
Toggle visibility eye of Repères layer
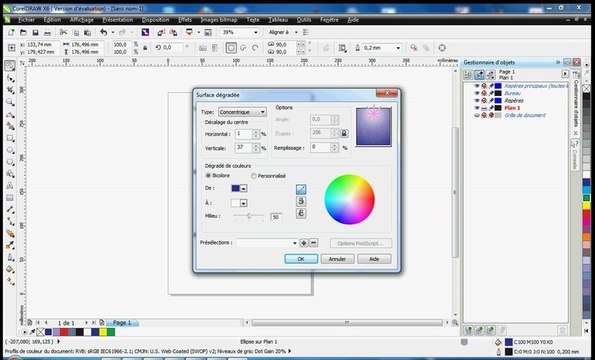[x=477, y=101]
